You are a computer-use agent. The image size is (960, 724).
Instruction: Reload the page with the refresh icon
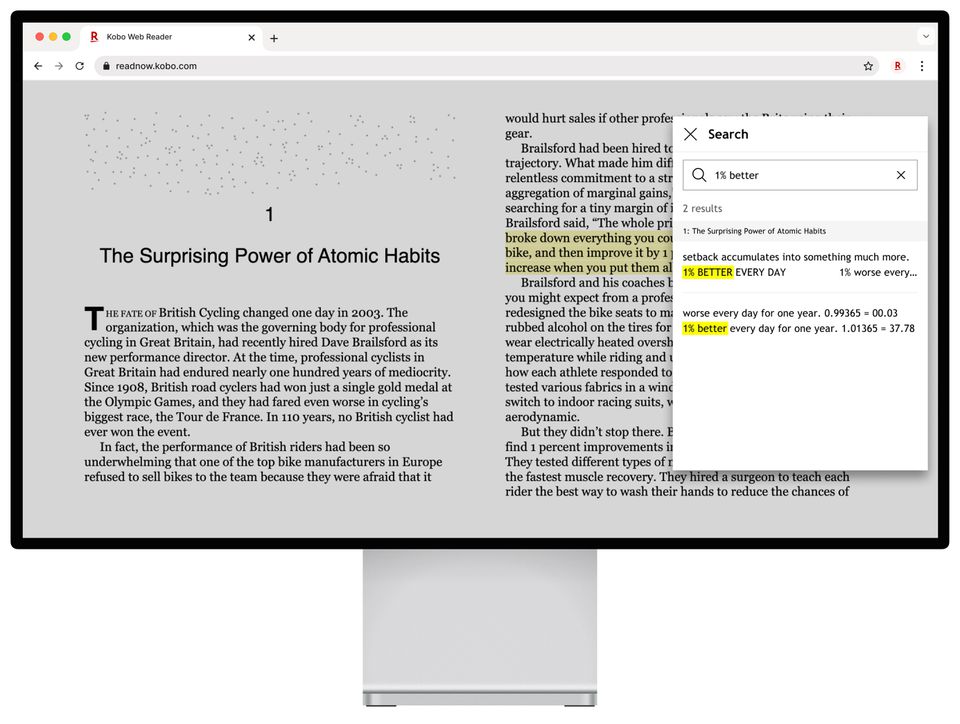coord(80,66)
